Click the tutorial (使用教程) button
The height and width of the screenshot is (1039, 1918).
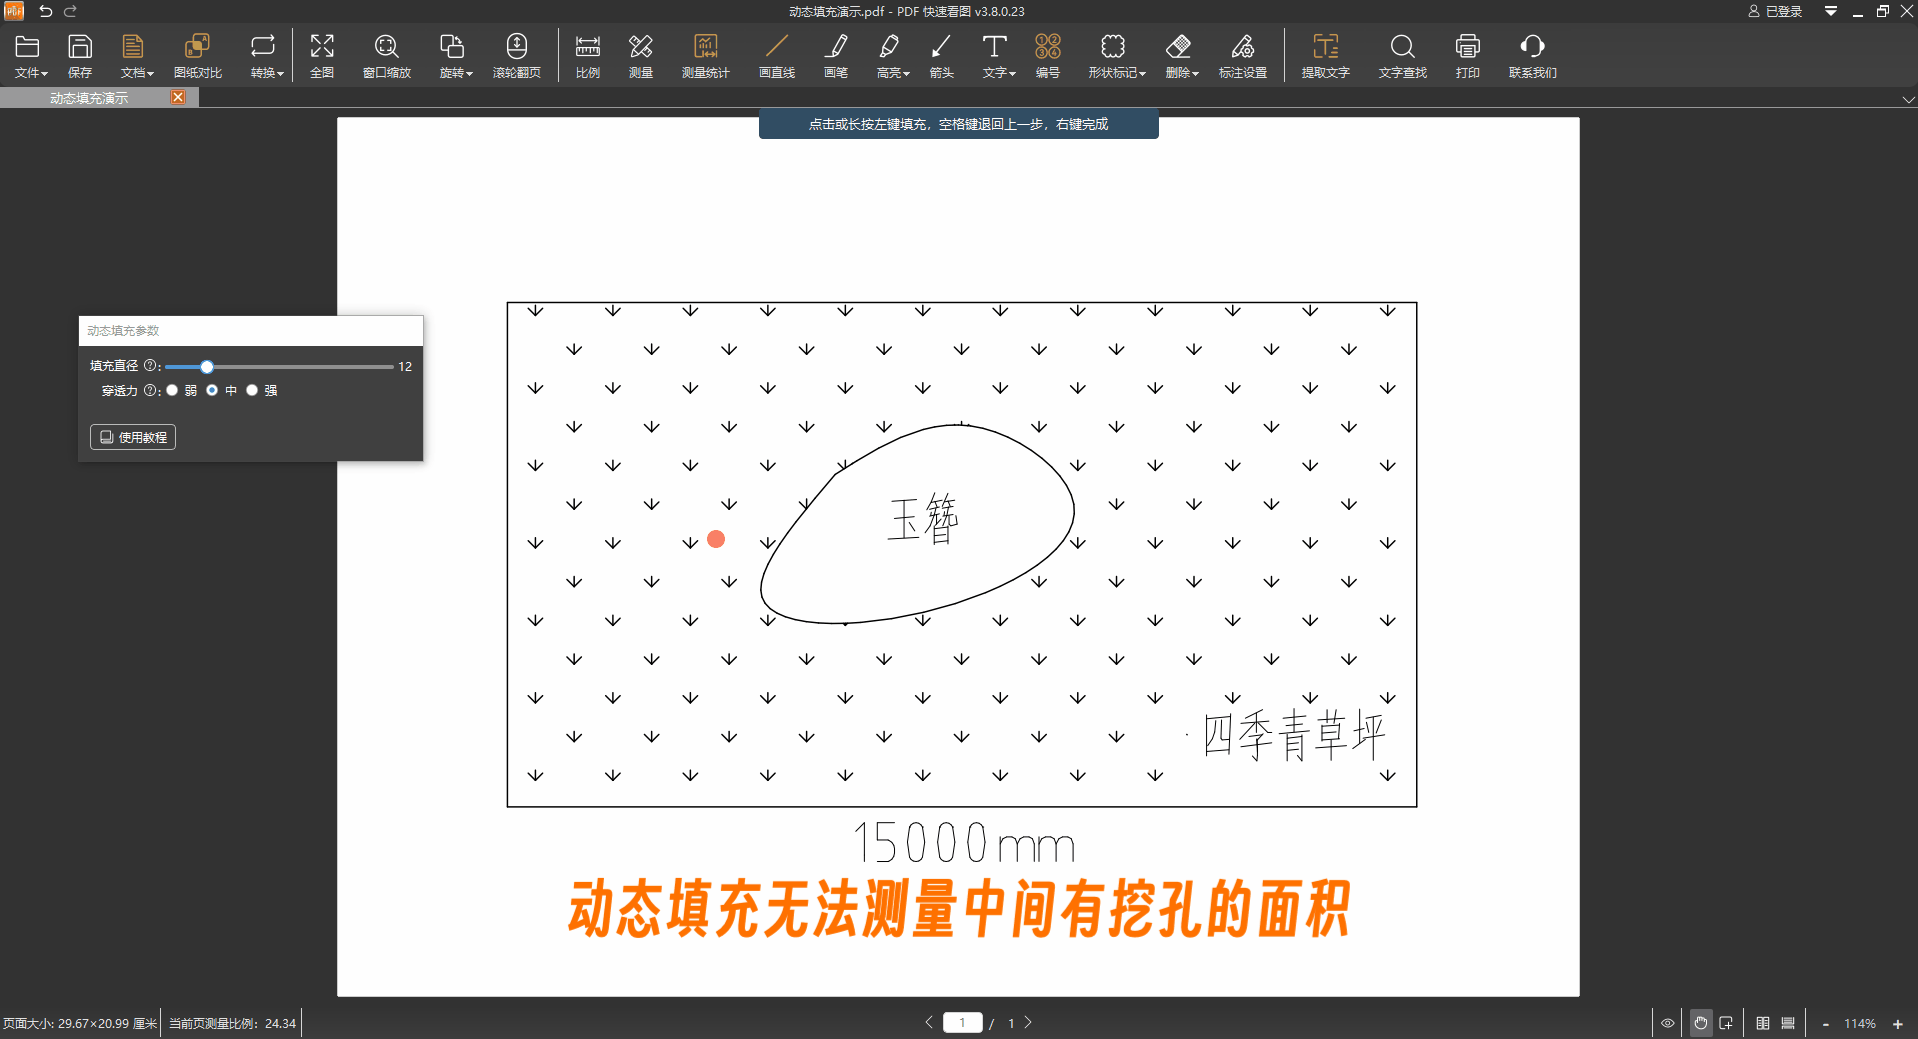133,437
